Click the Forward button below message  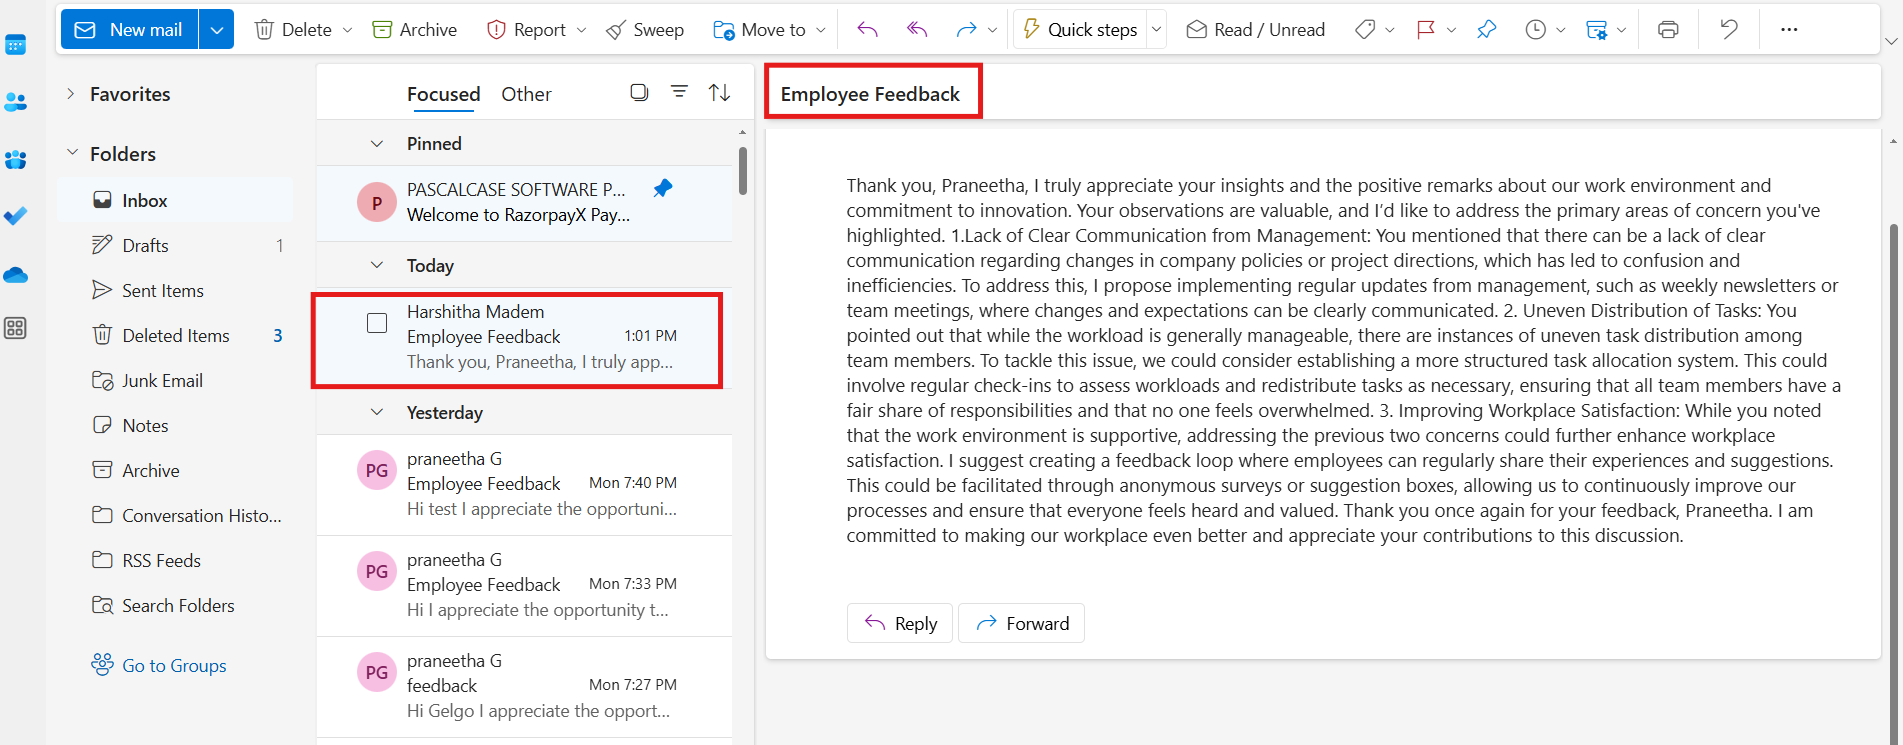(x=1021, y=623)
